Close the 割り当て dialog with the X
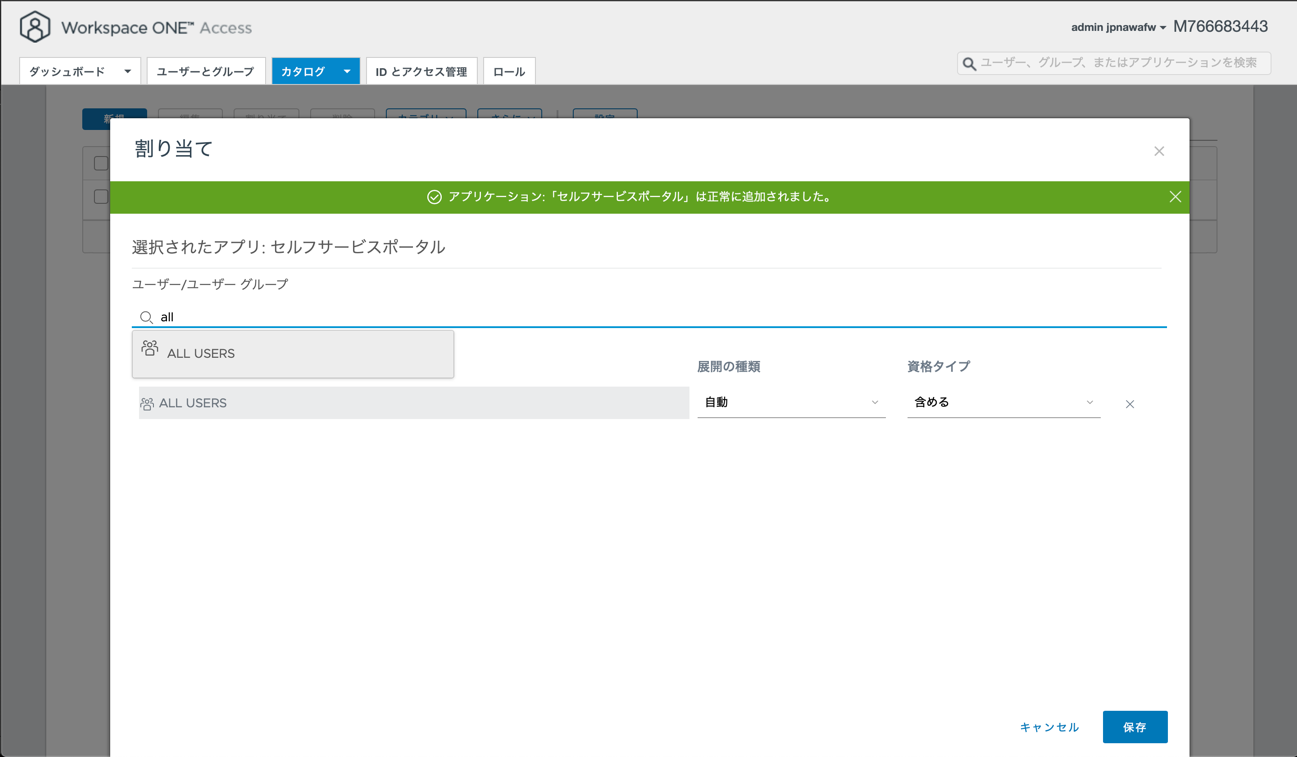The image size is (1297, 757). click(x=1159, y=151)
